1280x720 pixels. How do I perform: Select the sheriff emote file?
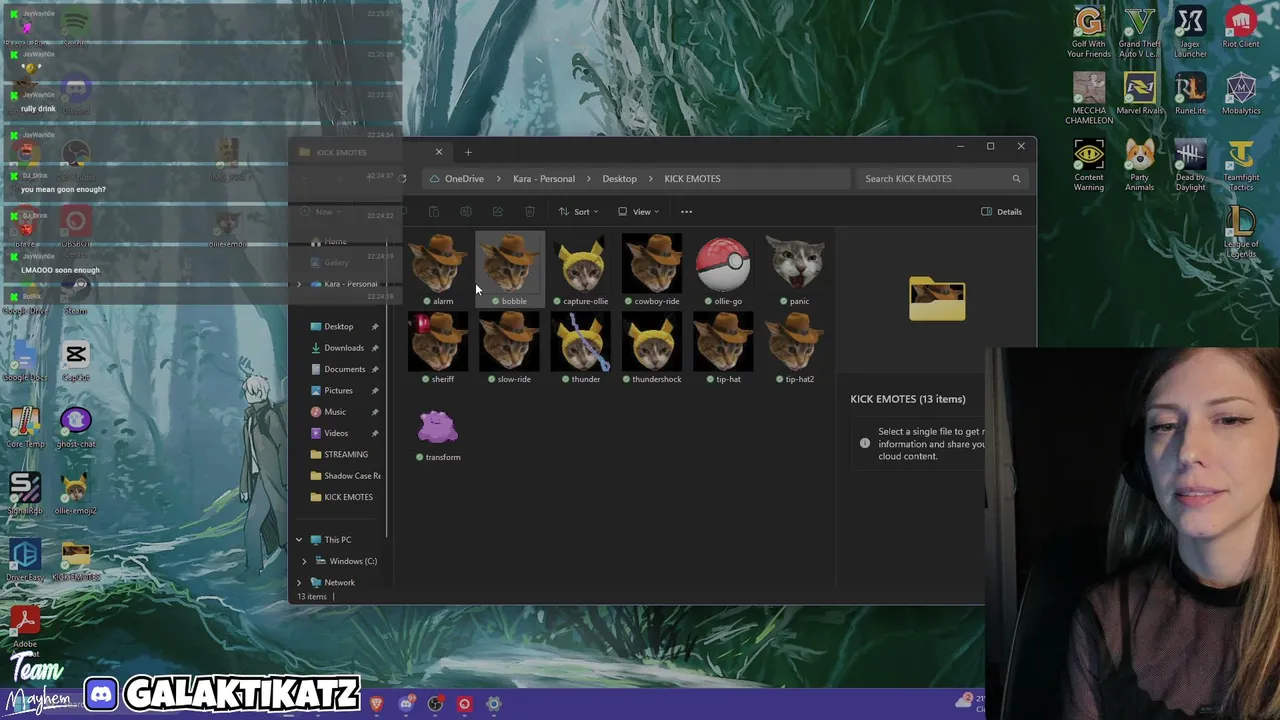pos(438,348)
